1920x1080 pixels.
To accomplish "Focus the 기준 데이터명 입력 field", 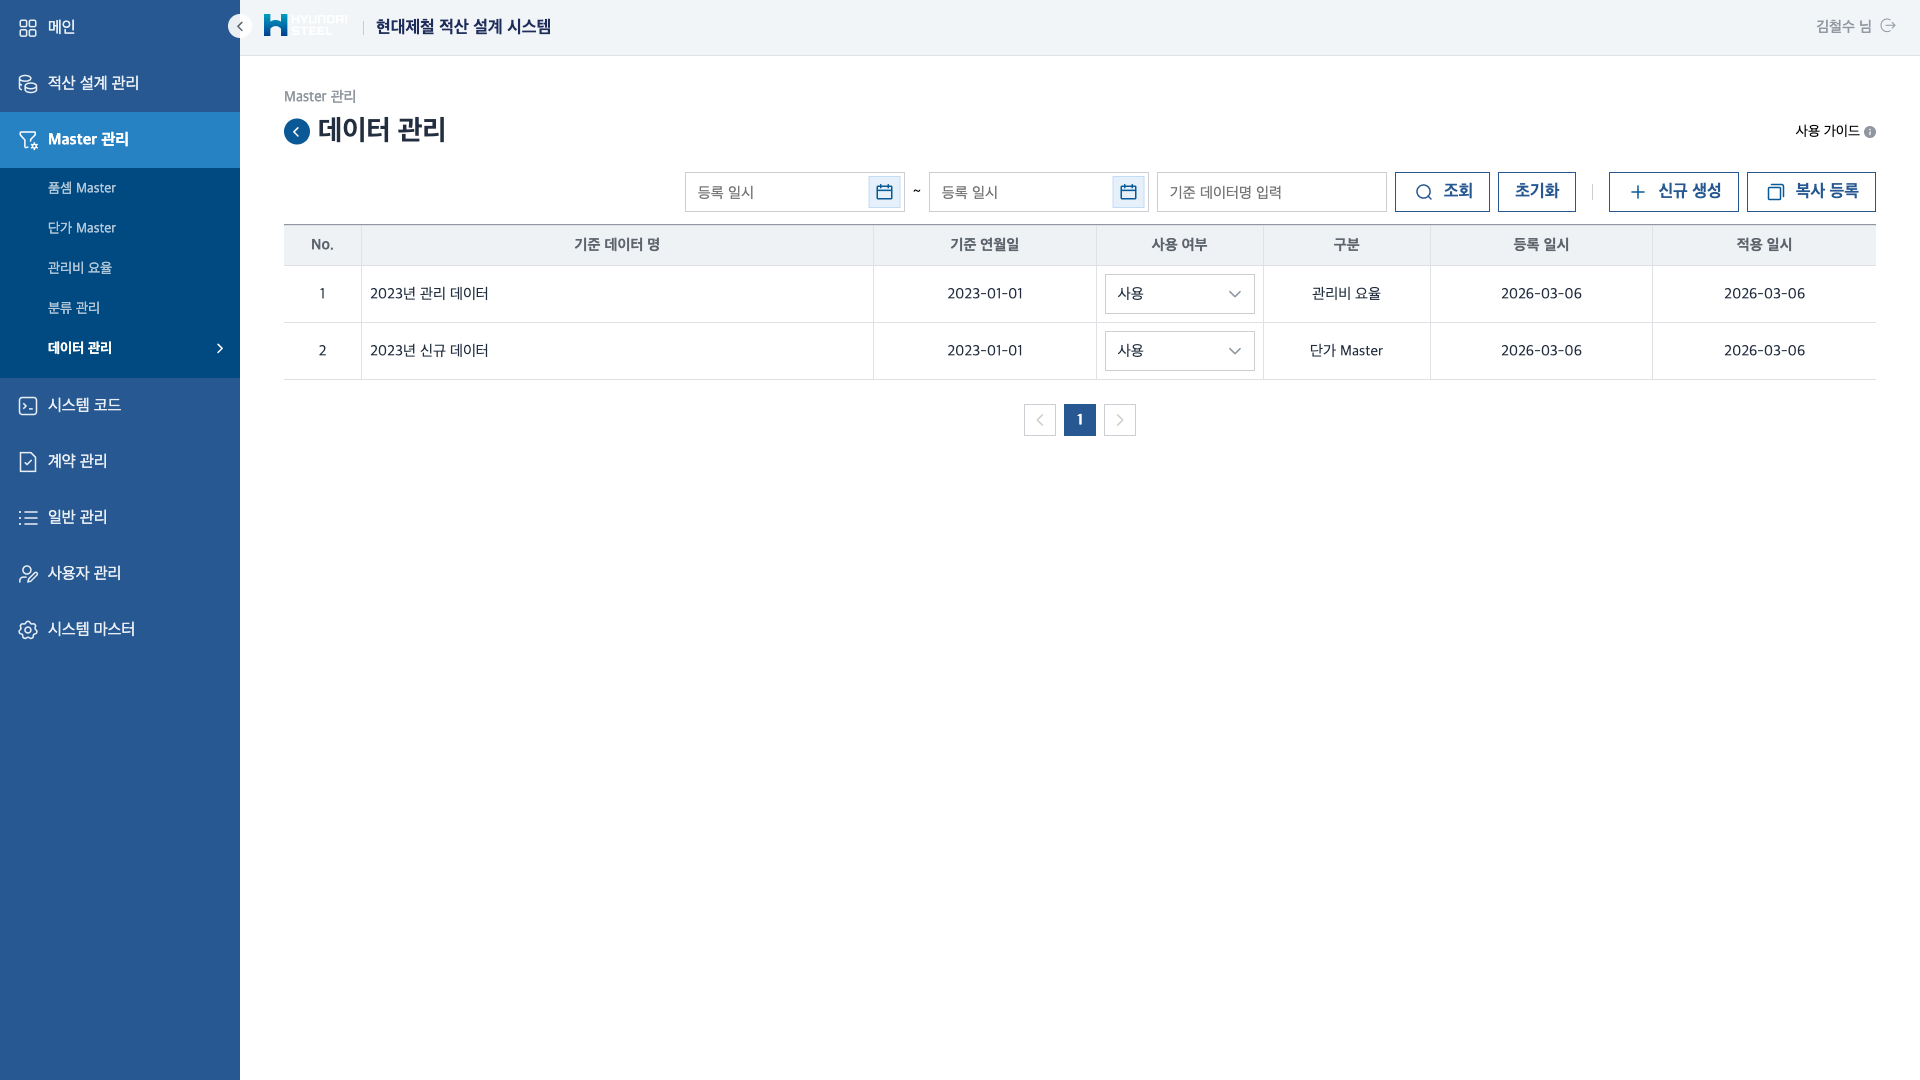I will (x=1270, y=192).
